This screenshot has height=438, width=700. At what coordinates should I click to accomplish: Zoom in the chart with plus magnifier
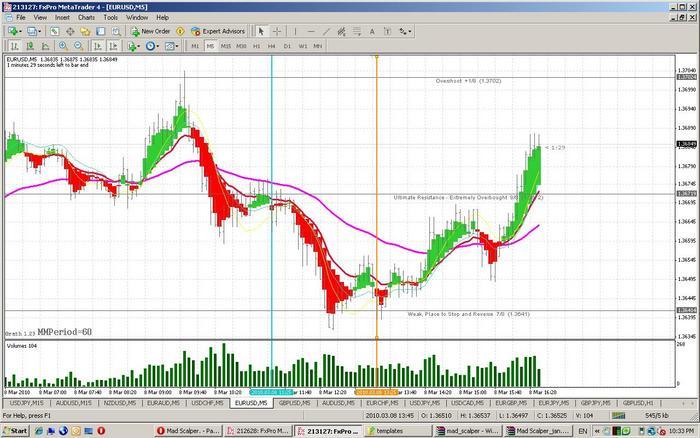[x=63, y=46]
